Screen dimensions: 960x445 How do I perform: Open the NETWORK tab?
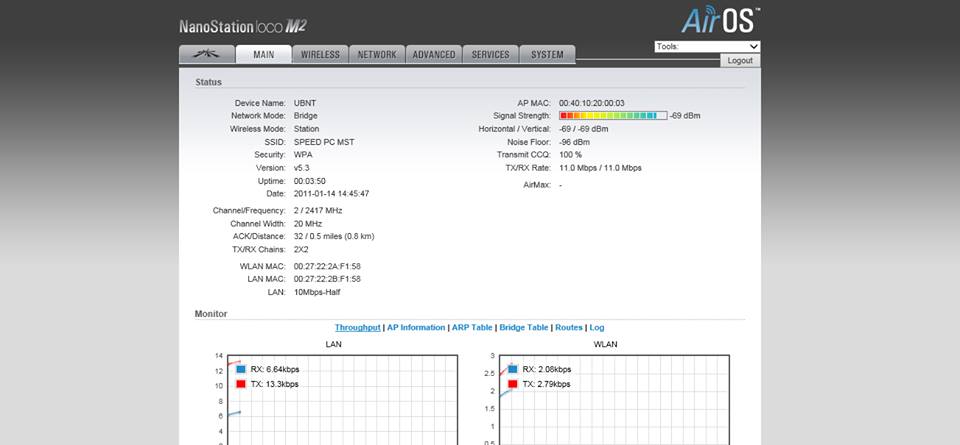(377, 54)
